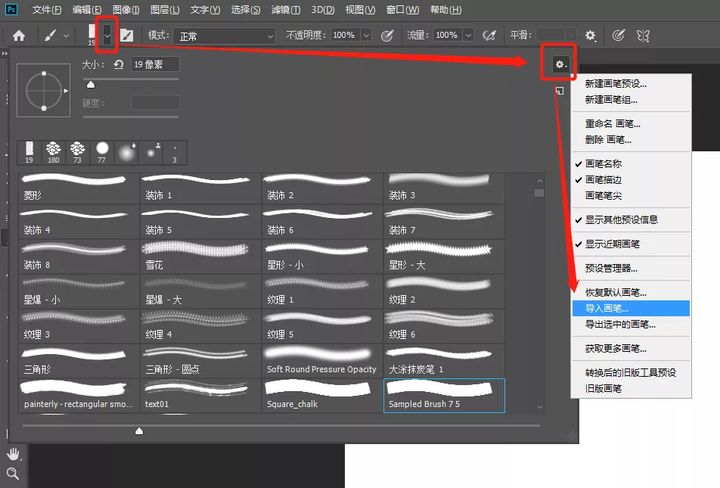Image resolution: width=720 pixels, height=488 pixels.
Task: Open the 图层(L) menu
Action: [165, 10]
